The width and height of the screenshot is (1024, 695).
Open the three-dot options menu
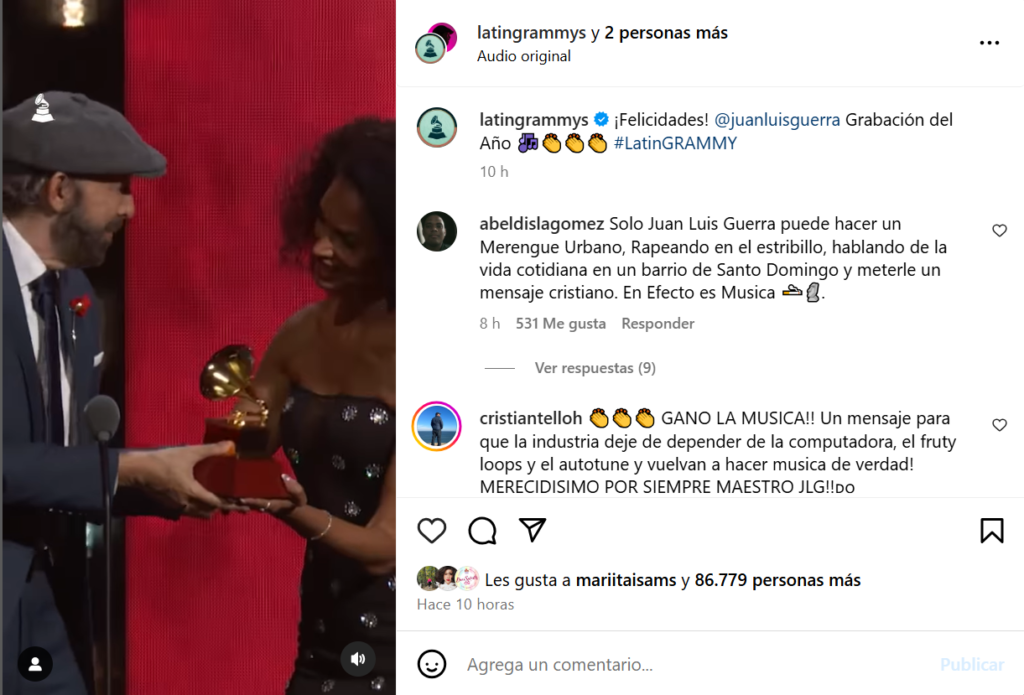[989, 43]
